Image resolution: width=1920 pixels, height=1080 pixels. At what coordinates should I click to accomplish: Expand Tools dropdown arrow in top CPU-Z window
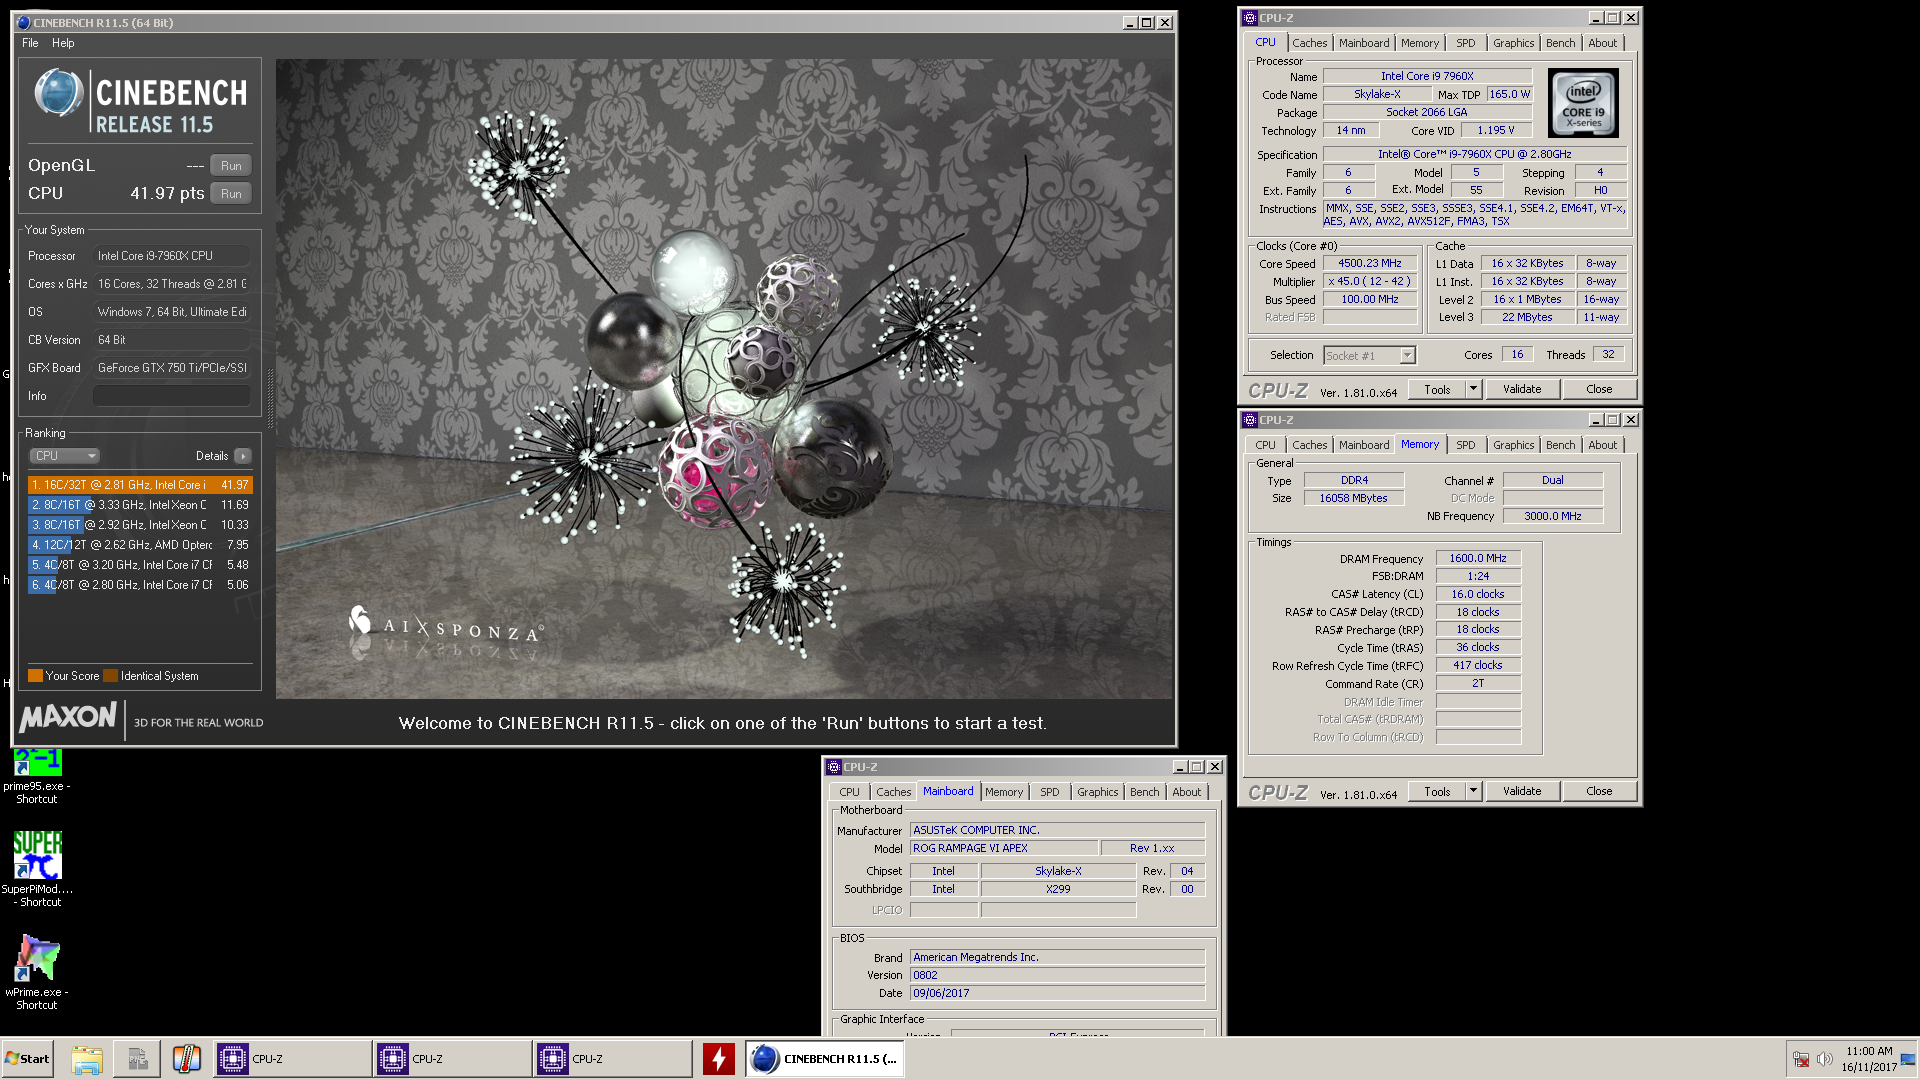pos(1473,389)
